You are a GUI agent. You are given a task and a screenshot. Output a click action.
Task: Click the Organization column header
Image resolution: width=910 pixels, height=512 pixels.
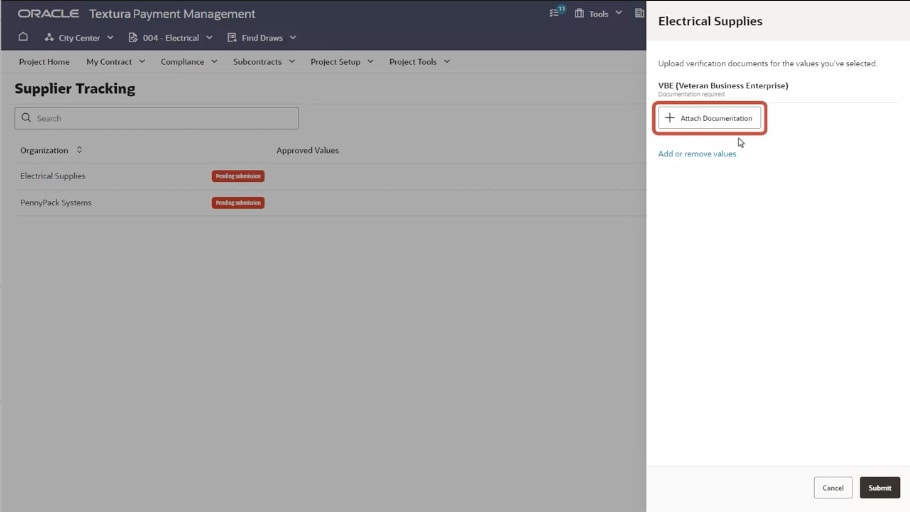click(44, 150)
